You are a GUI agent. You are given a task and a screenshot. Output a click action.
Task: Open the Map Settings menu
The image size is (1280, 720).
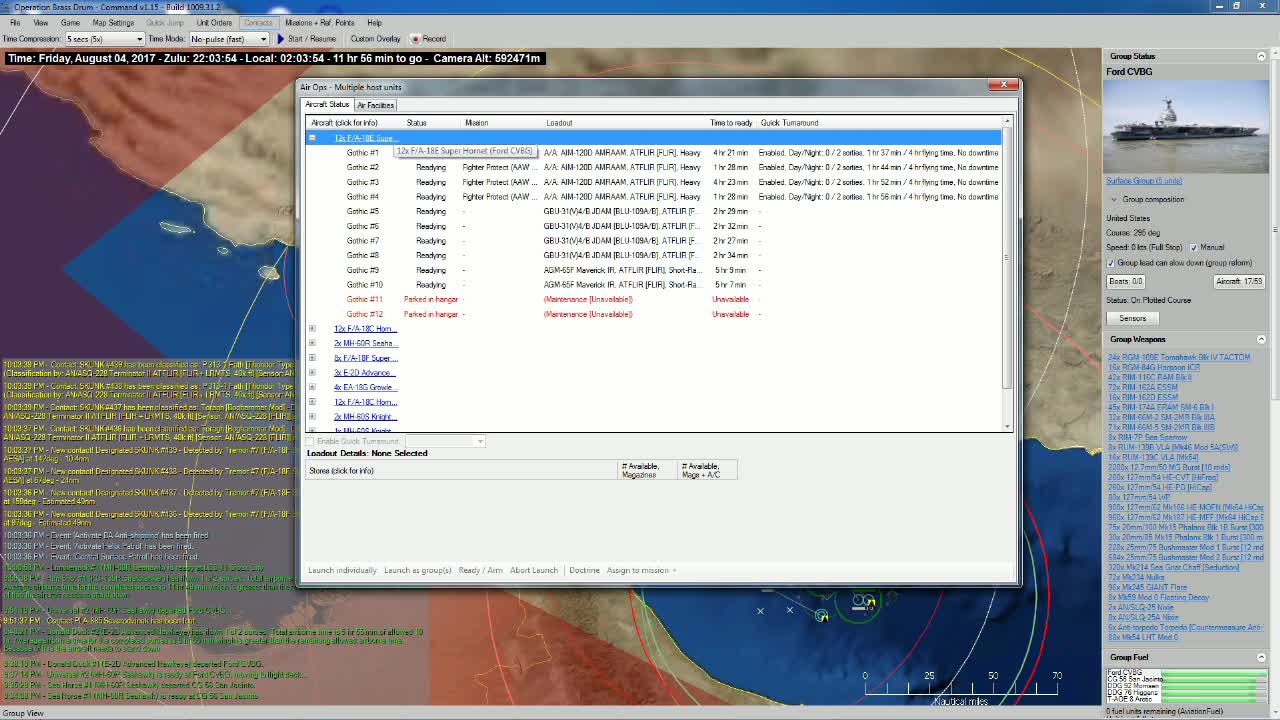point(113,22)
